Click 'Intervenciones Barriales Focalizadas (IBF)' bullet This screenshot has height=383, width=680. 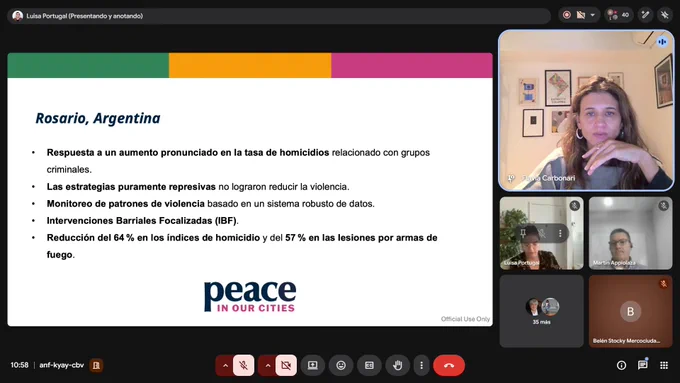(x=142, y=220)
